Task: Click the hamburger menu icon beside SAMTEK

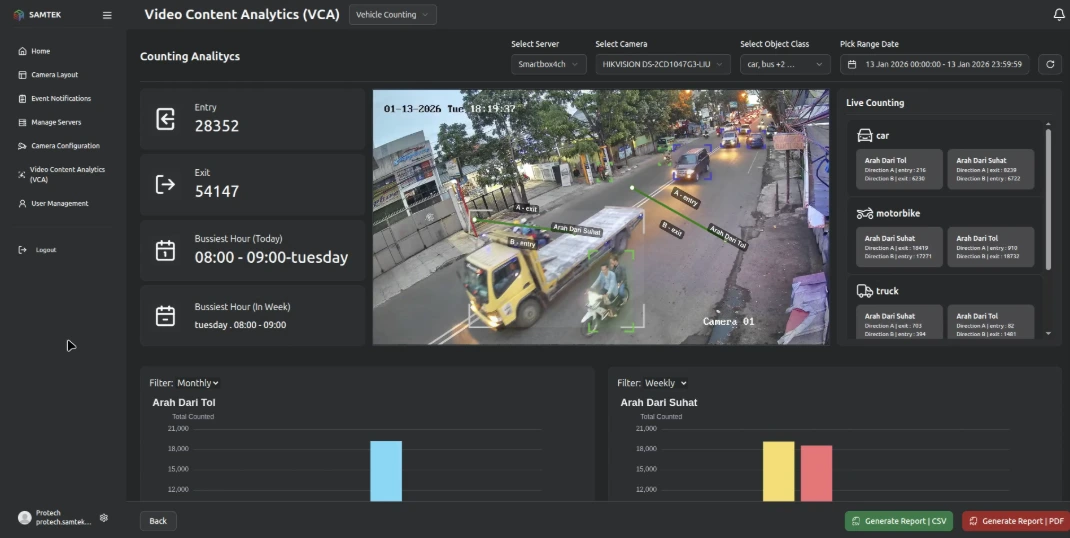Action: pos(107,15)
